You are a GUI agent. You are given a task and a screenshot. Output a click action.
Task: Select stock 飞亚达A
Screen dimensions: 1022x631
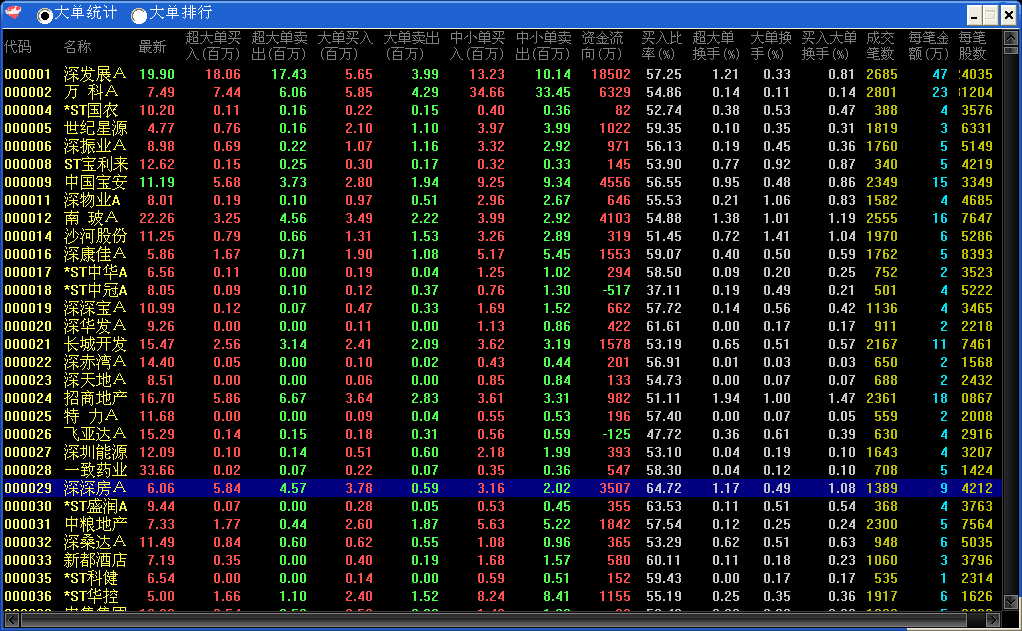coord(95,434)
